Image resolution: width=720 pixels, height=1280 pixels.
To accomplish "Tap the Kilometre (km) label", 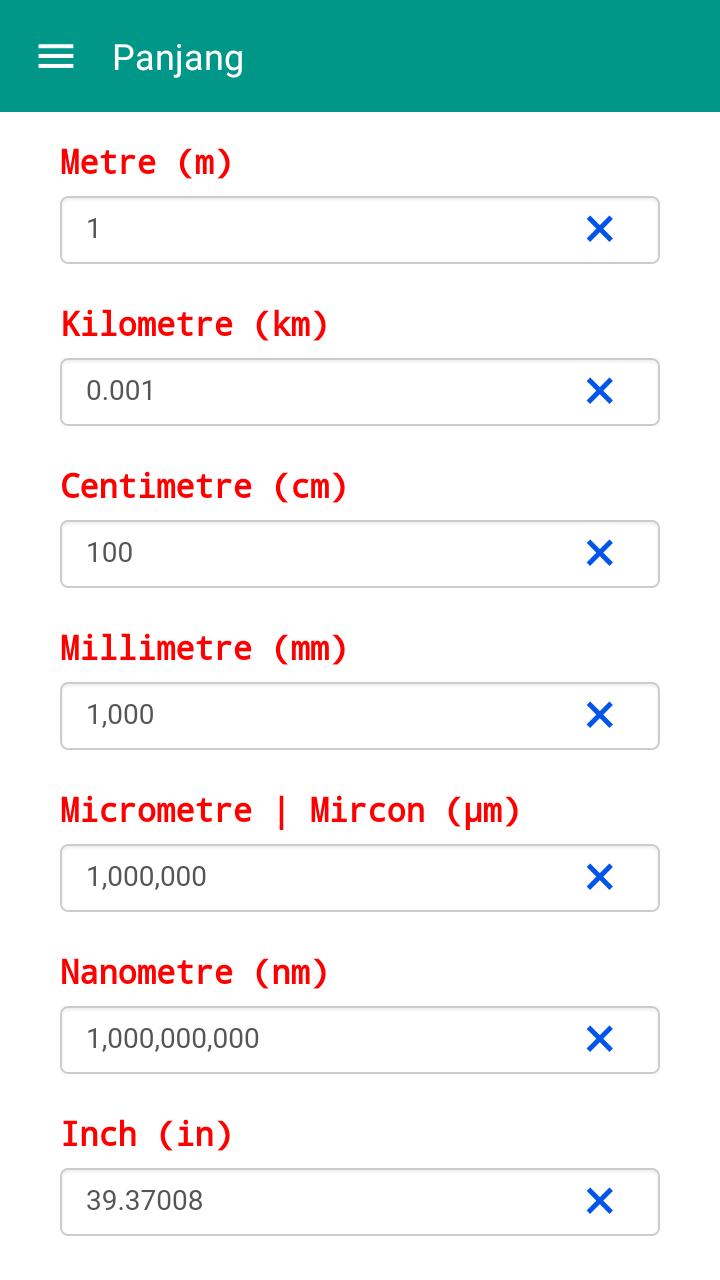I will [x=195, y=324].
